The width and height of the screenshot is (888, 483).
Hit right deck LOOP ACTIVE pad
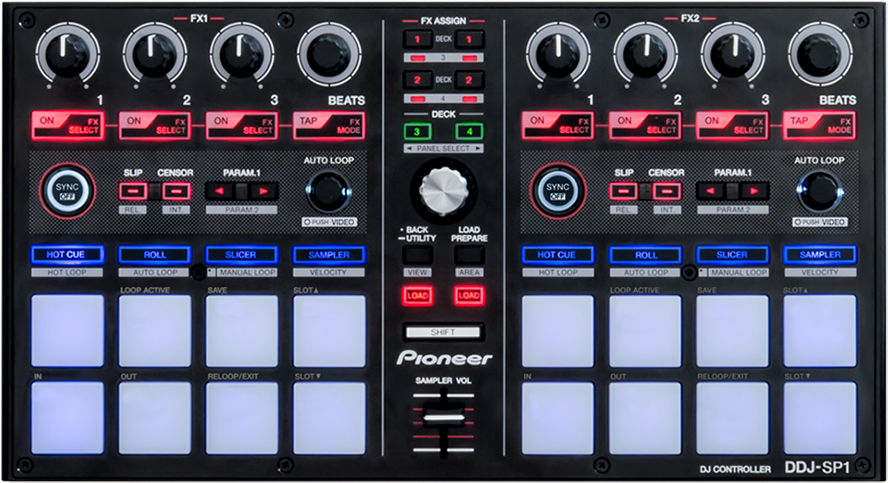click(646, 331)
